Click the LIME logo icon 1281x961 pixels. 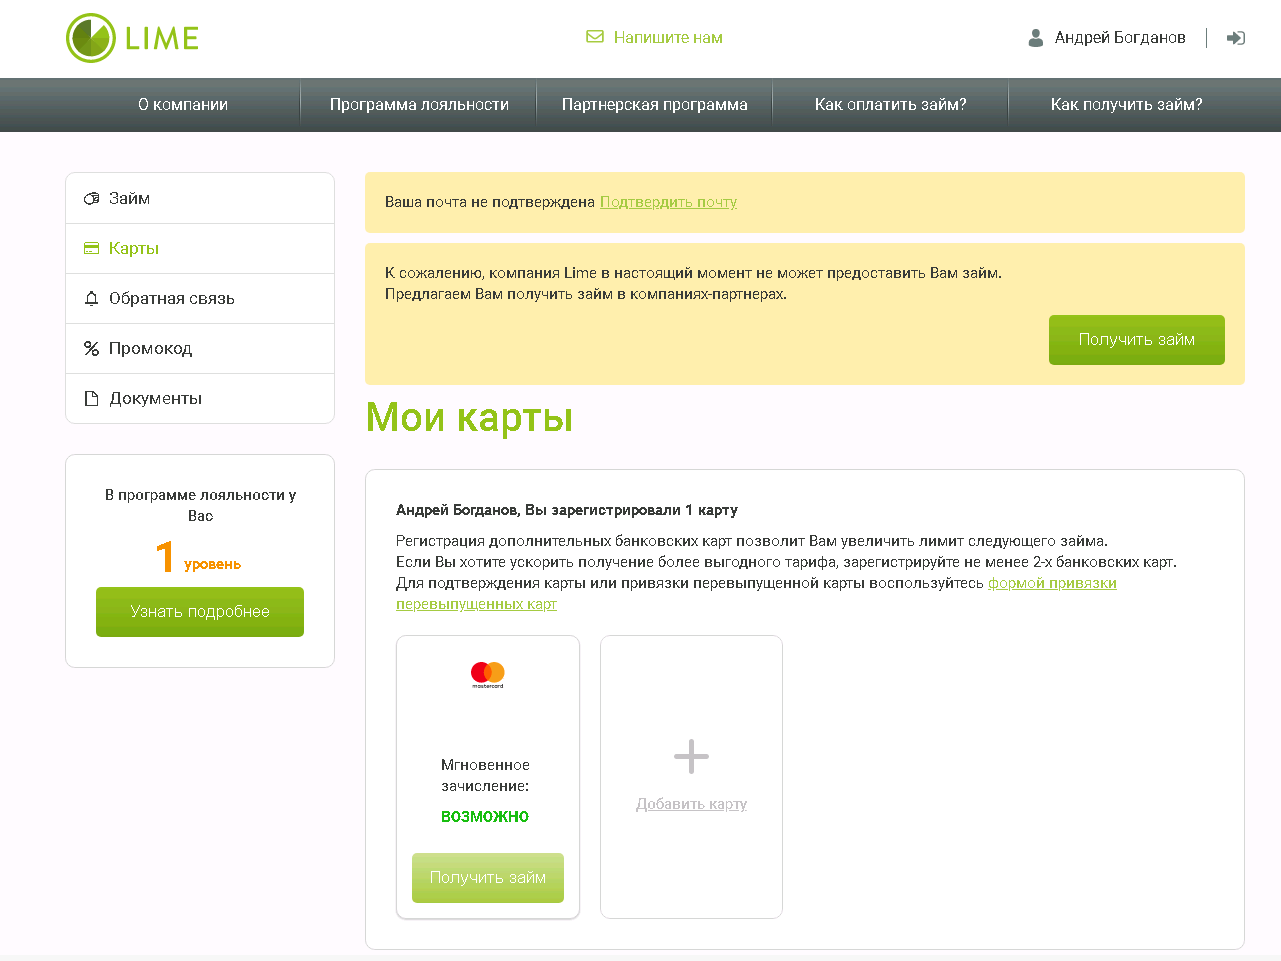tap(91, 38)
